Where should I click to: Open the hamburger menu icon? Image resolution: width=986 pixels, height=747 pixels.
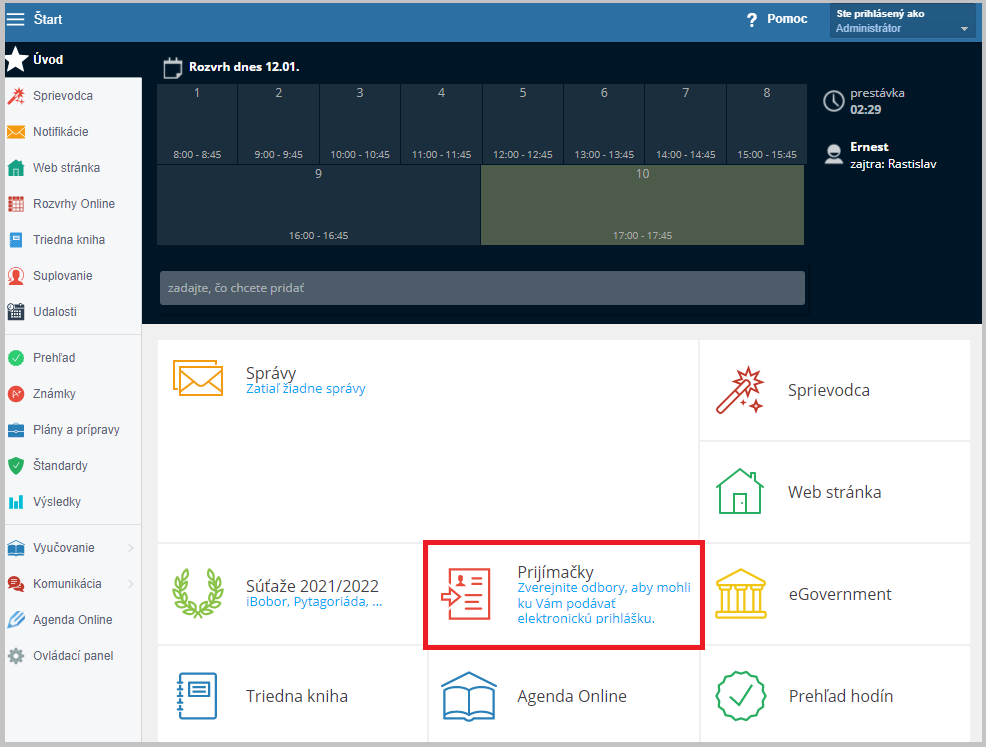(15, 19)
